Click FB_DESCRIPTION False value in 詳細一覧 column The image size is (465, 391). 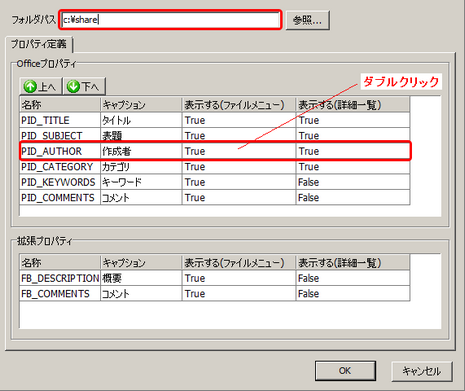click(x=353, y=278)
